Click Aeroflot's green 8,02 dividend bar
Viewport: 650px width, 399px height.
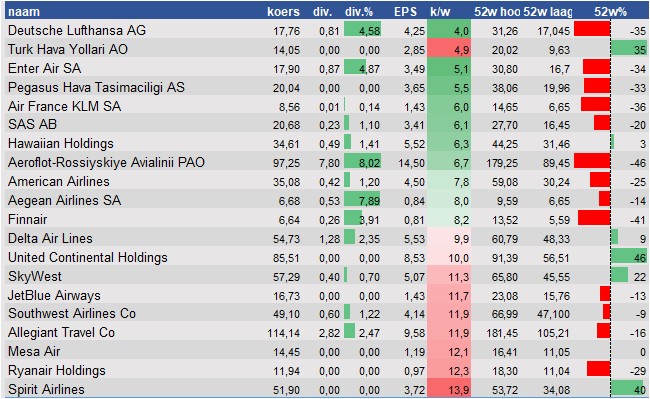pyautogui.click(x=362, y=162)
